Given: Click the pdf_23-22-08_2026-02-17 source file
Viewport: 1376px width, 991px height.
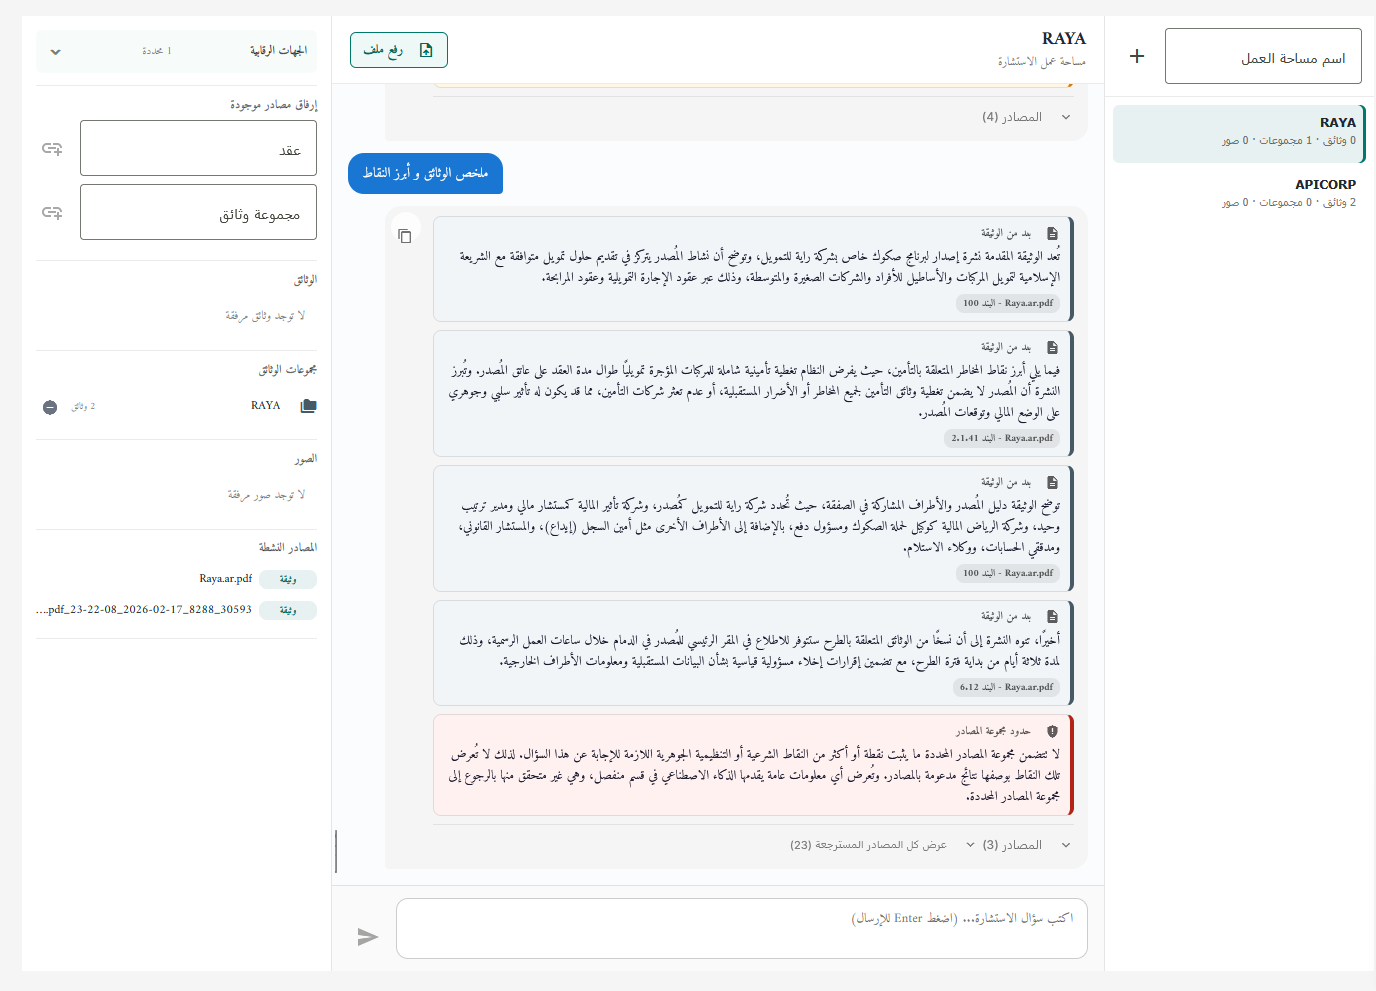Looking at the screenshot, I should coord(144,609).
